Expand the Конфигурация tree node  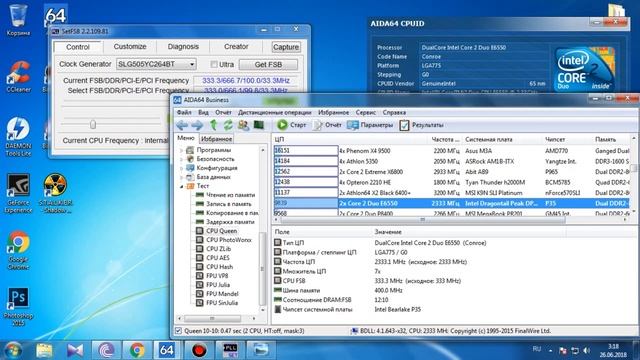pos(182,168)
